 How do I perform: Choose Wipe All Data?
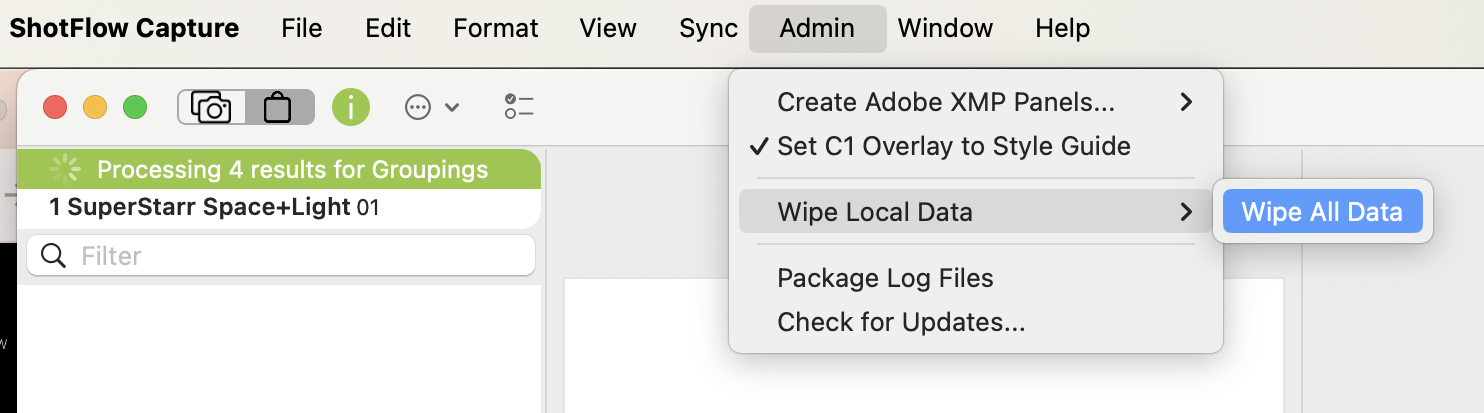pos(1322,212)
